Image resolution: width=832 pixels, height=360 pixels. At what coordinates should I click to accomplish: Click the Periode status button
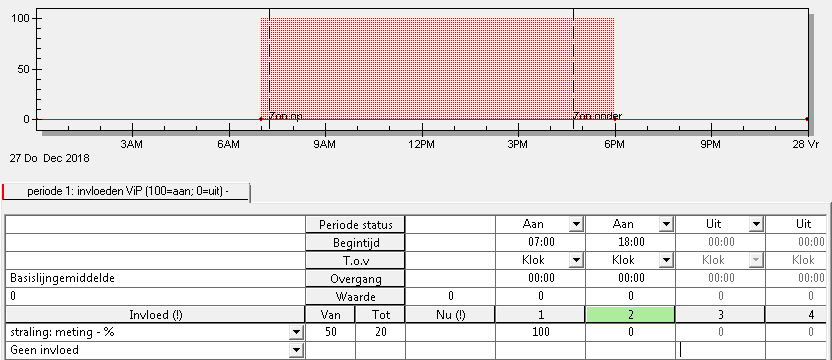(355, 225)
